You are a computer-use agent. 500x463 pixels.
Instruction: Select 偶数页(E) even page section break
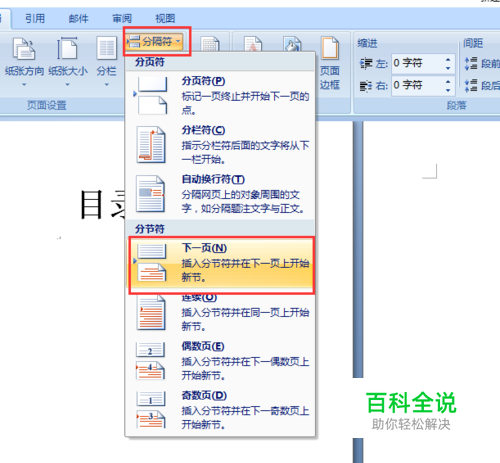tap(220, 361)
